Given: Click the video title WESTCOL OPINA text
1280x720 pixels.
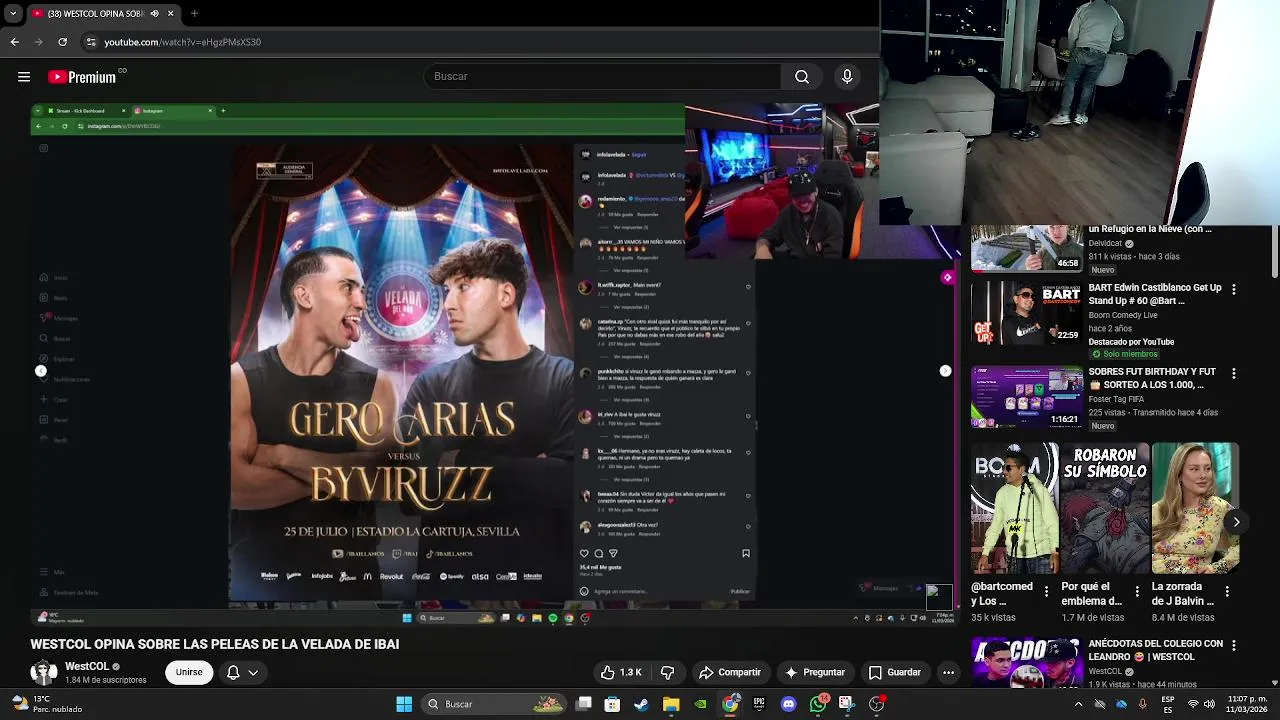Looking at the screenshot, I should click(x=215, y=645).
